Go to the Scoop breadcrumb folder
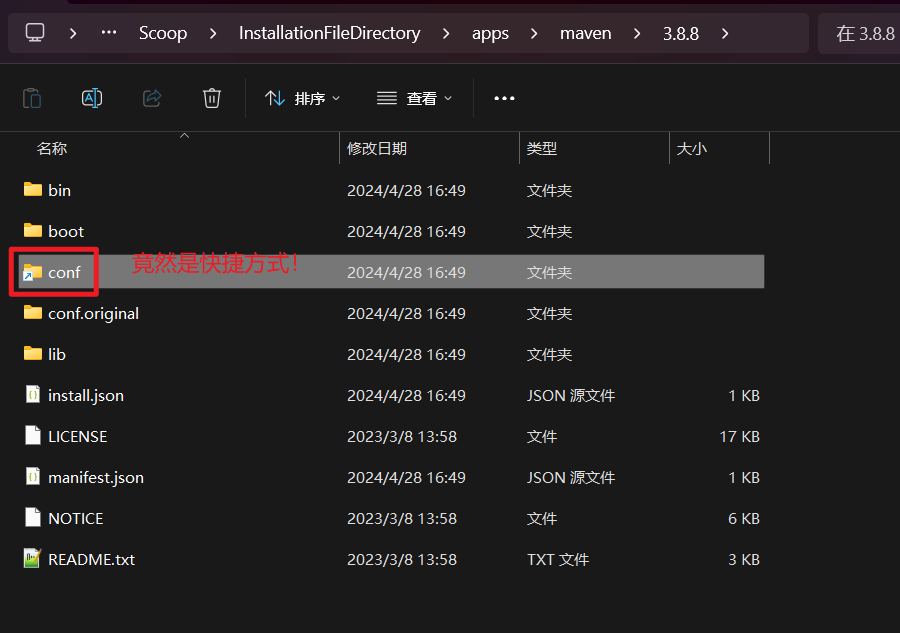900x633 pixels. [x=163, y=33]
